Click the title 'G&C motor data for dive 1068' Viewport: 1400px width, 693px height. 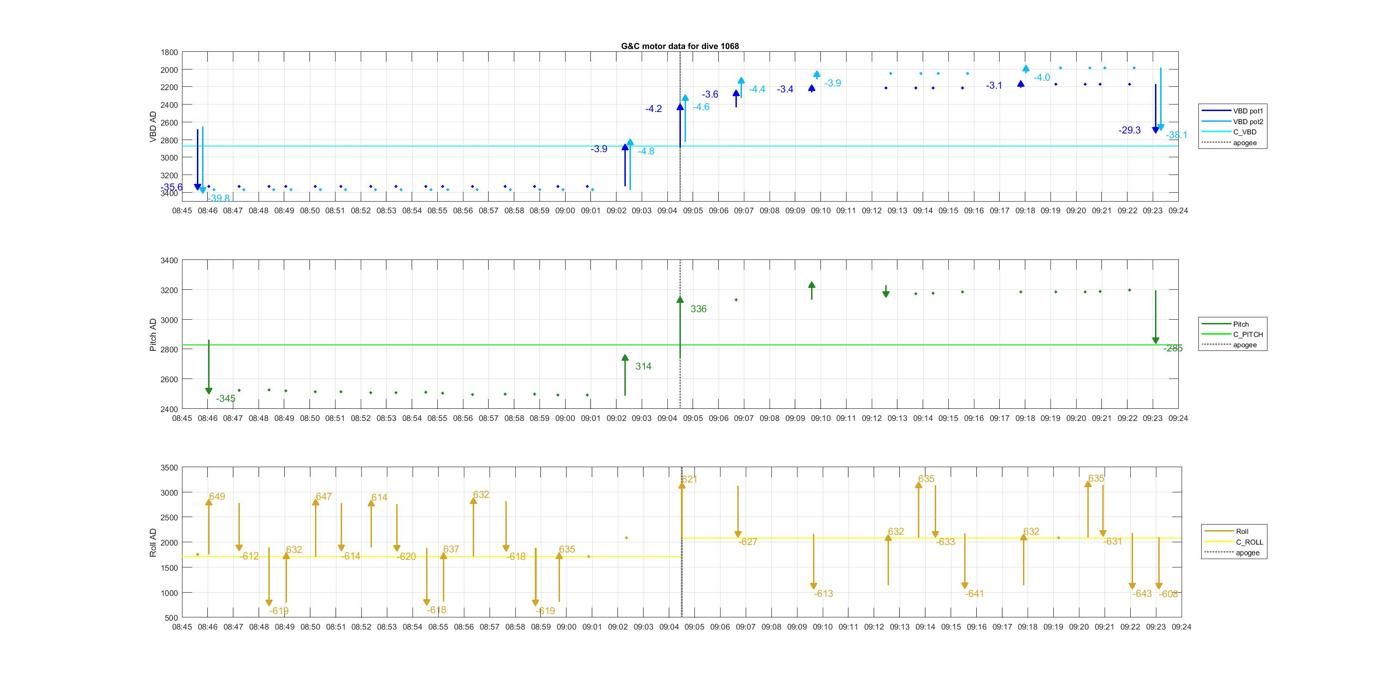tap(680, 46)
